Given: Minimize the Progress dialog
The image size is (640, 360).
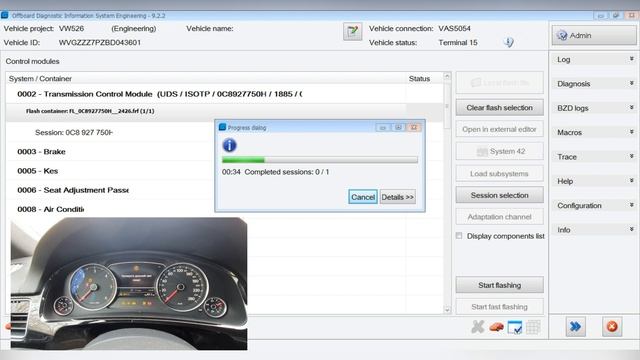Looking at the screenshot, I should [383, 128].
